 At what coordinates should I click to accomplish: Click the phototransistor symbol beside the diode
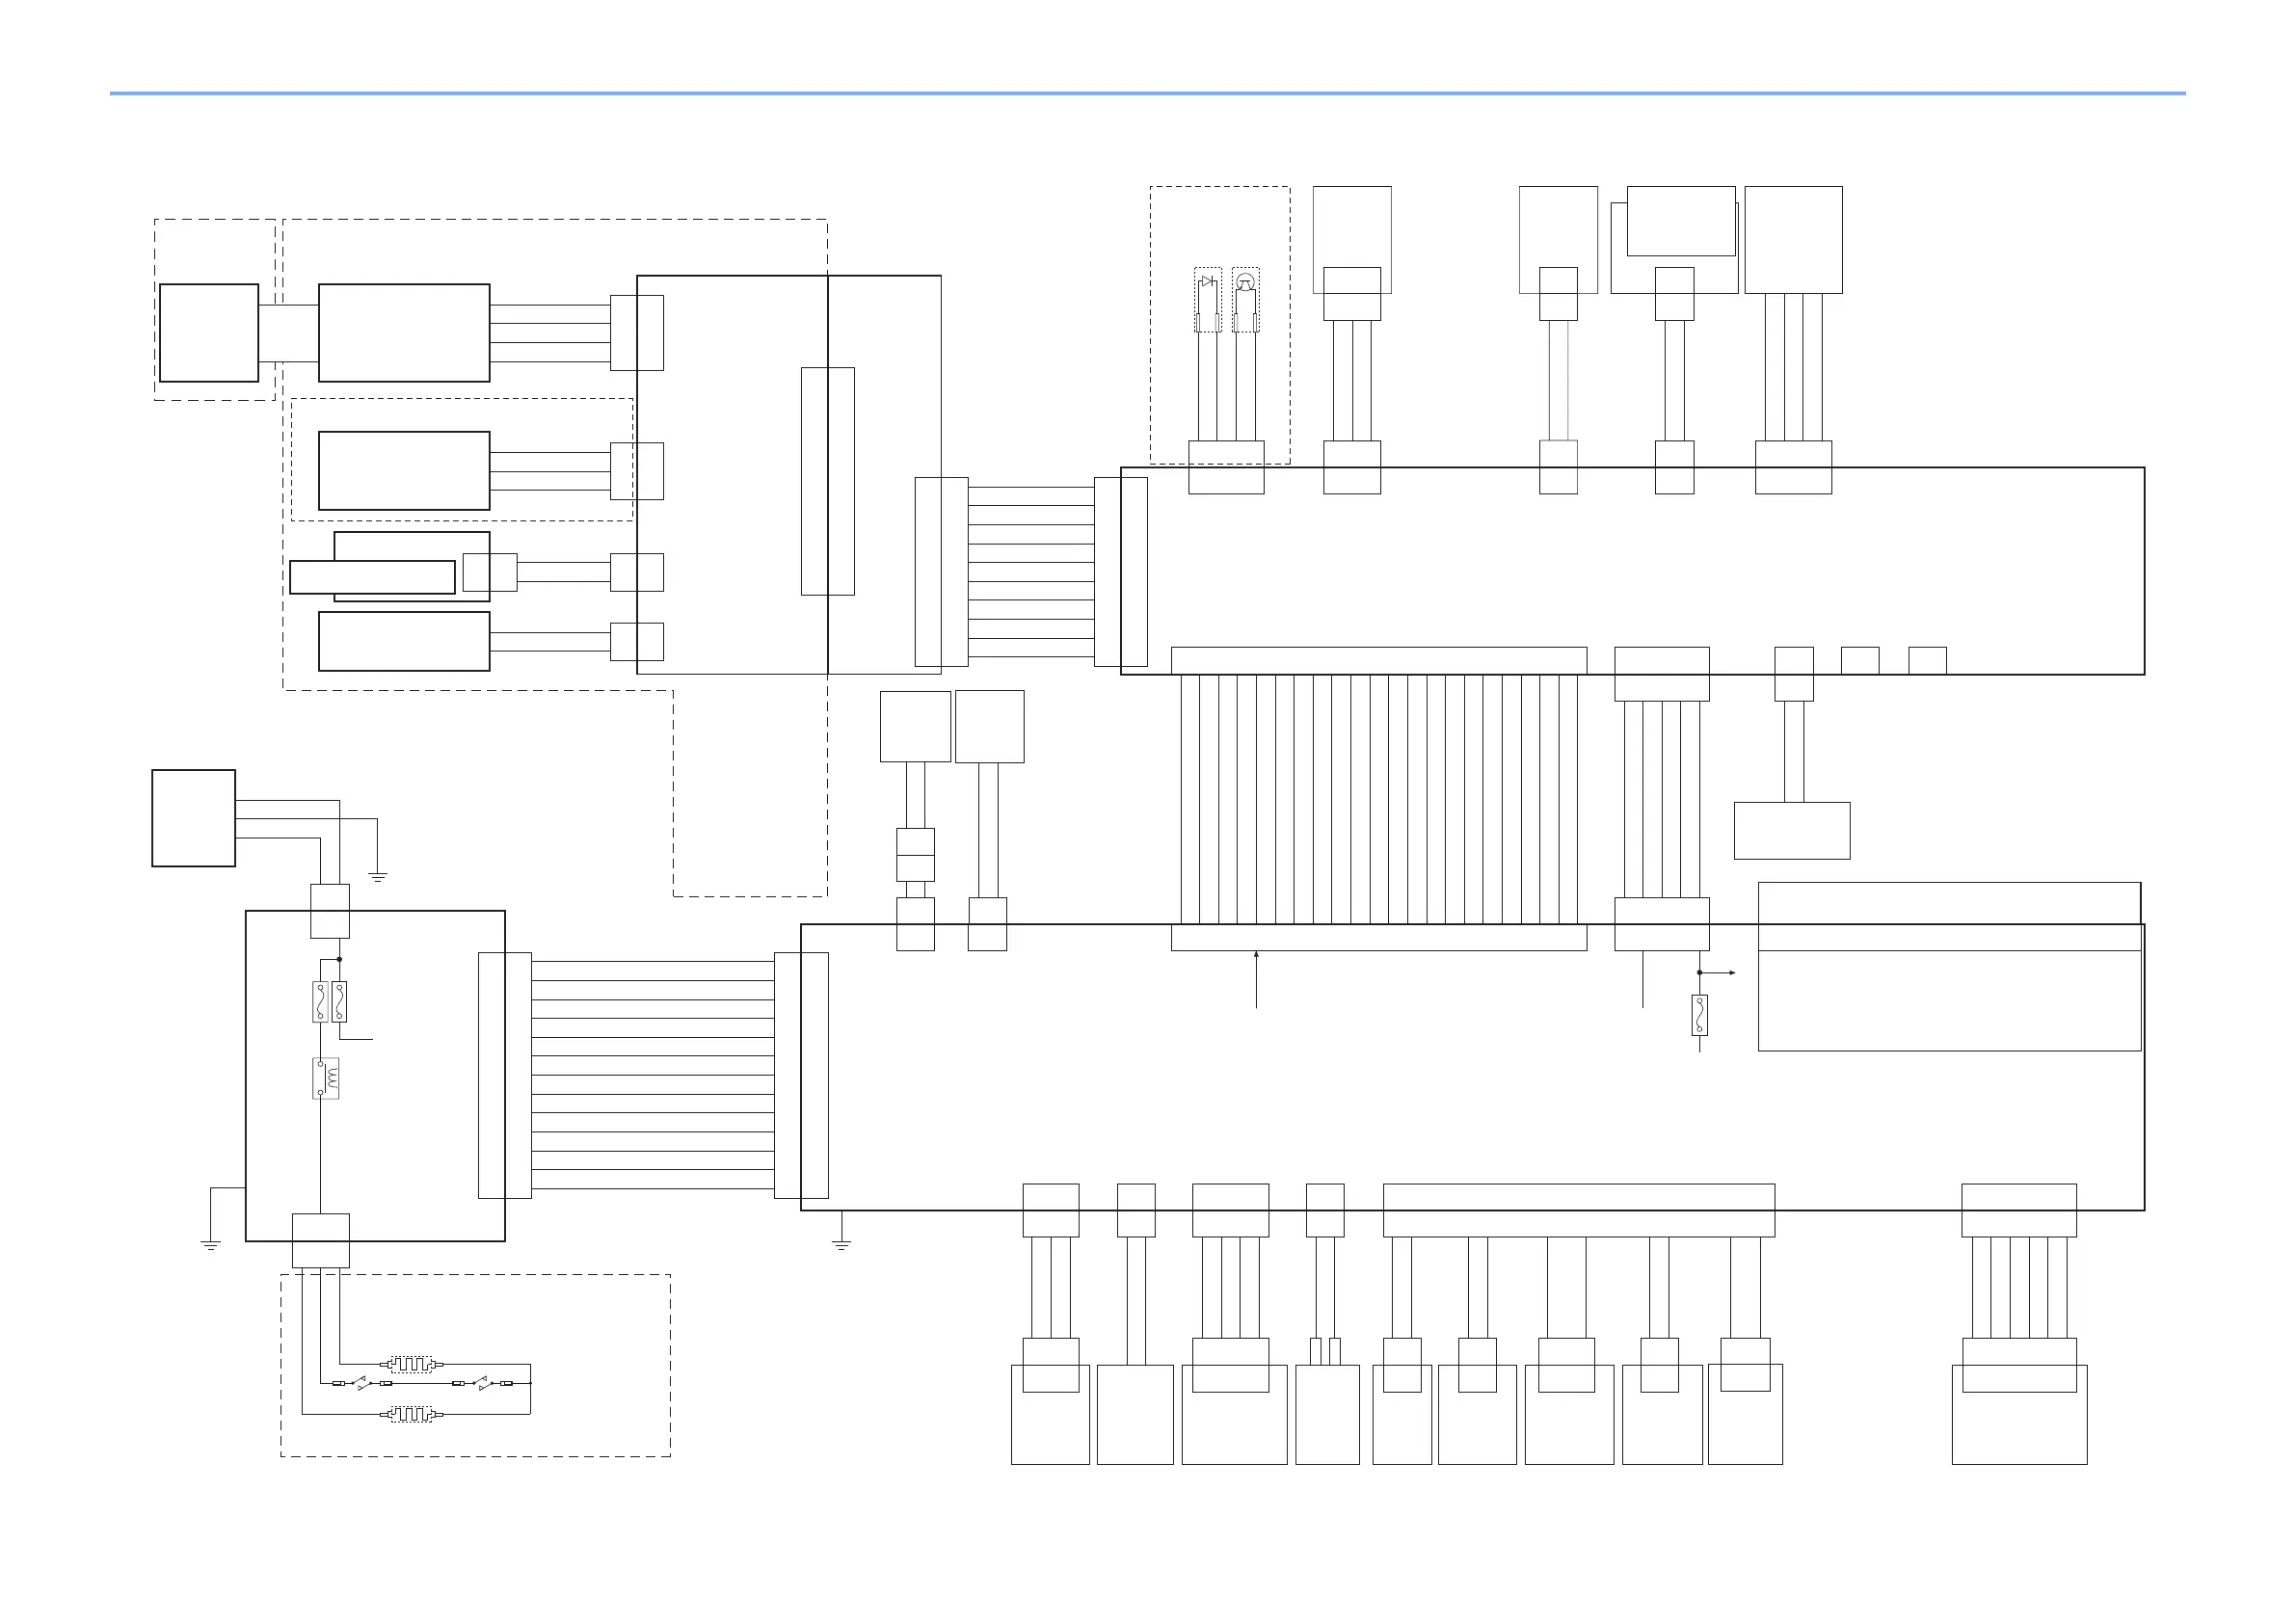click(1245, 282)
